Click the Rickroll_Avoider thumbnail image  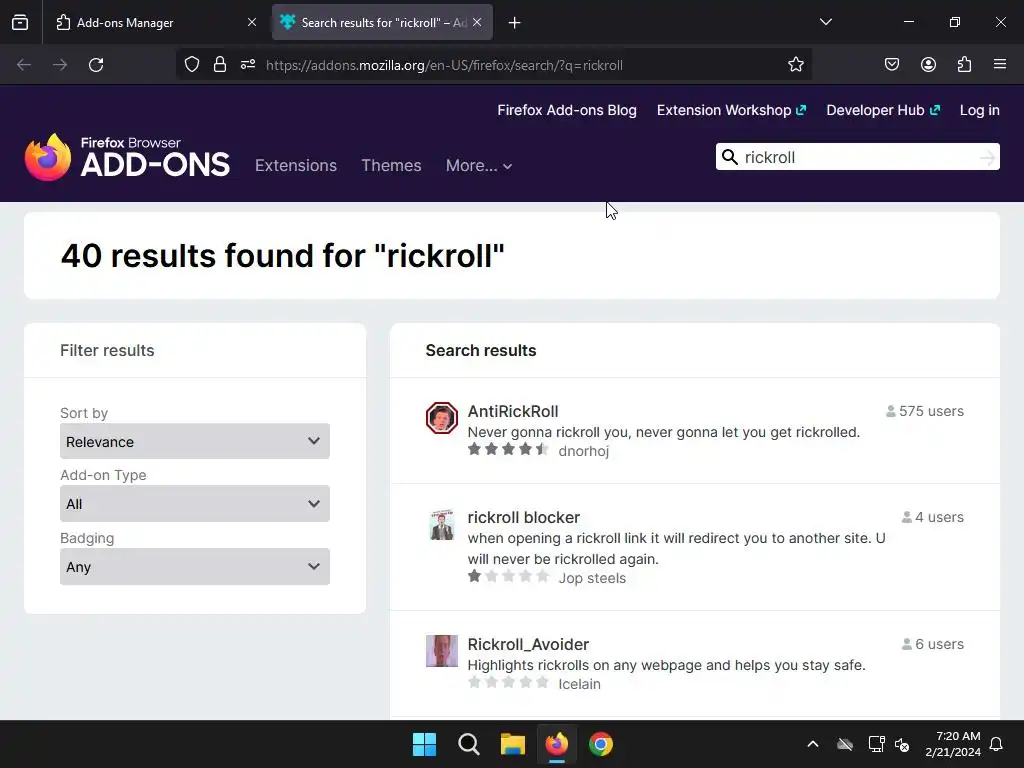(x=441, y=651)
